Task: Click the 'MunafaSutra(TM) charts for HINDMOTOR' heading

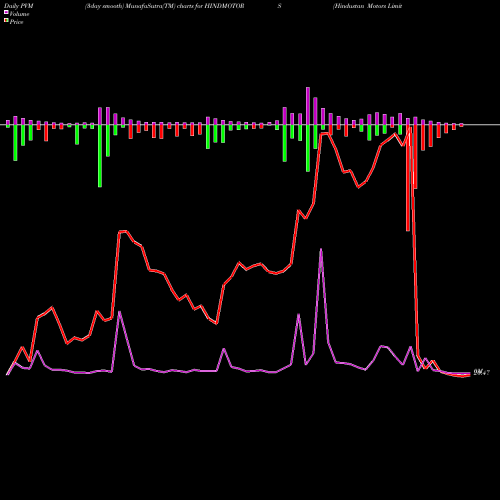Action: 185,6
